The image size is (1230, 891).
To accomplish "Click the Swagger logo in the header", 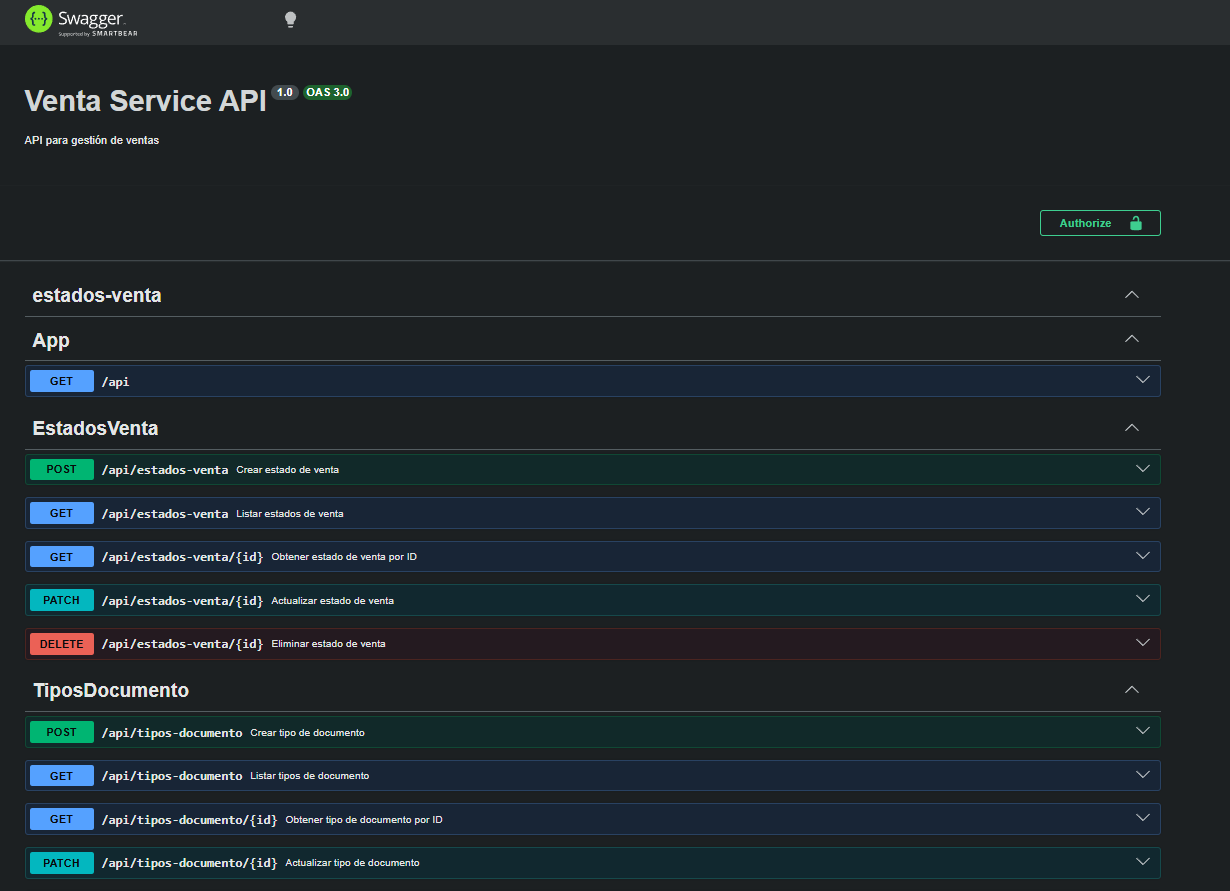I will 81,20.
